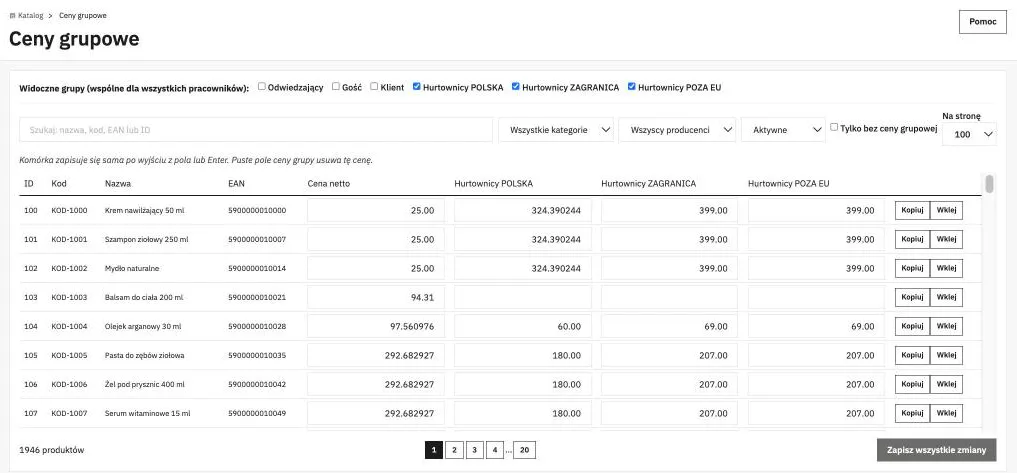Click Kopiuj for Balsam do ciała row
The height and width of the screenshot is (473, 1017).
pos(912,297)
